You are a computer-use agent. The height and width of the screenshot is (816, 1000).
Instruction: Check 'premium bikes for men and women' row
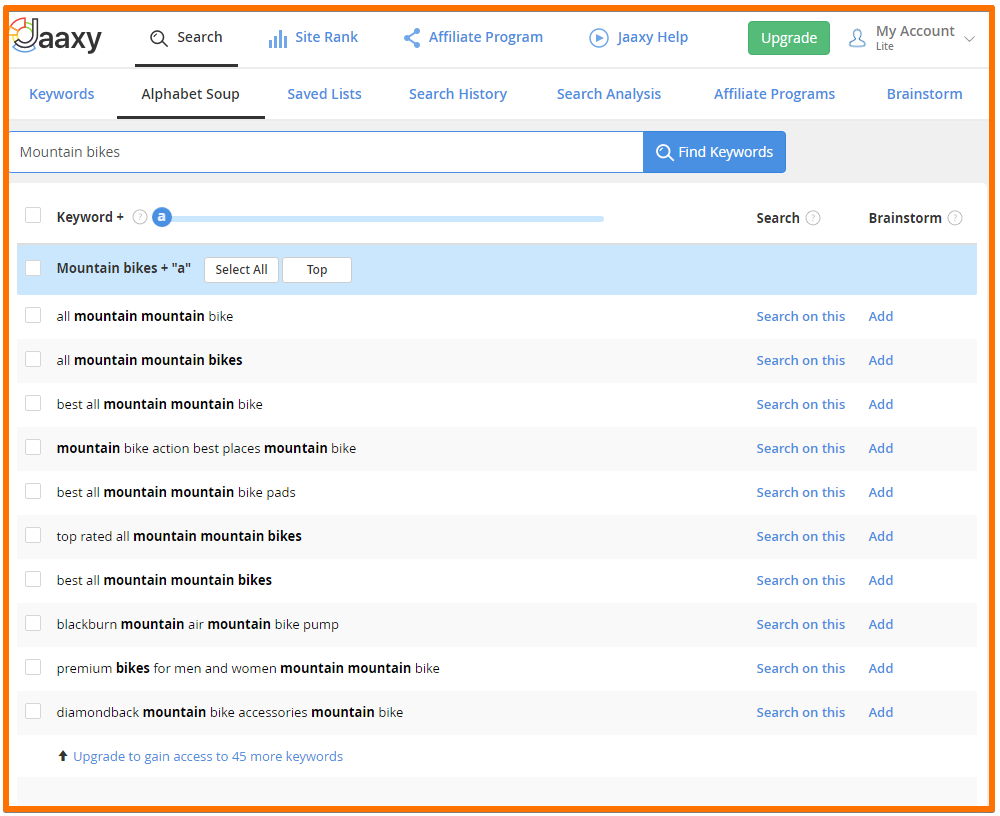(x=33, y=667)
